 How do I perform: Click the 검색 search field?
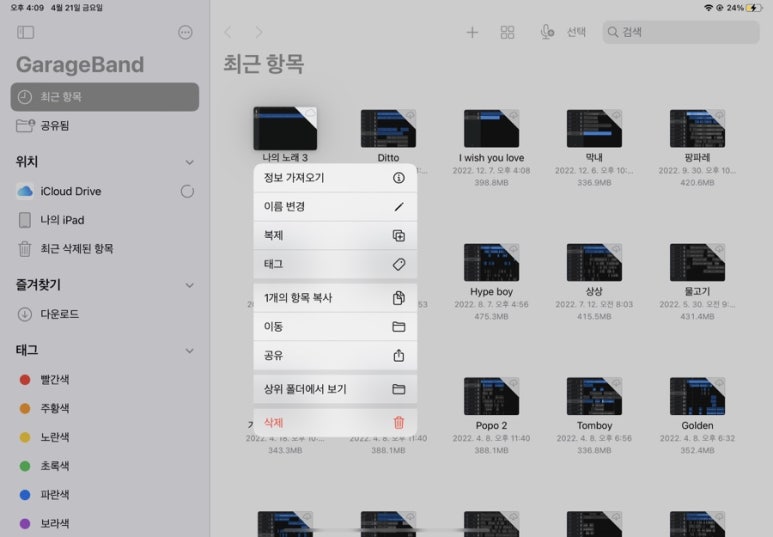point(681,33)
